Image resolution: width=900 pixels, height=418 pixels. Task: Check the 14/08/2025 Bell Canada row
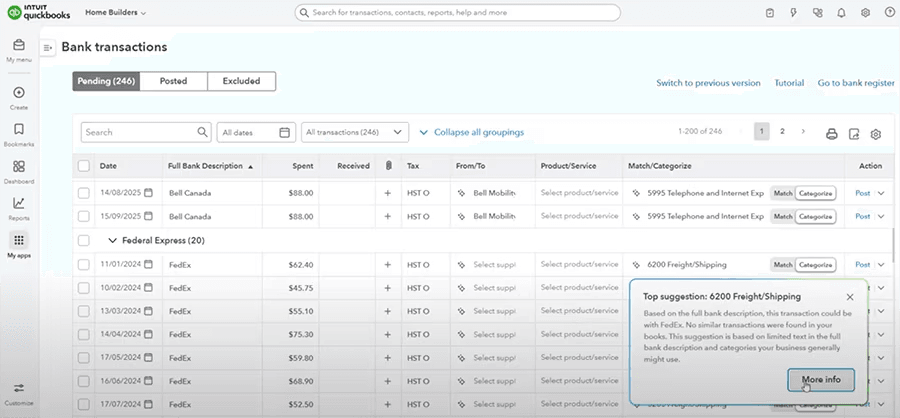point(84,192)
